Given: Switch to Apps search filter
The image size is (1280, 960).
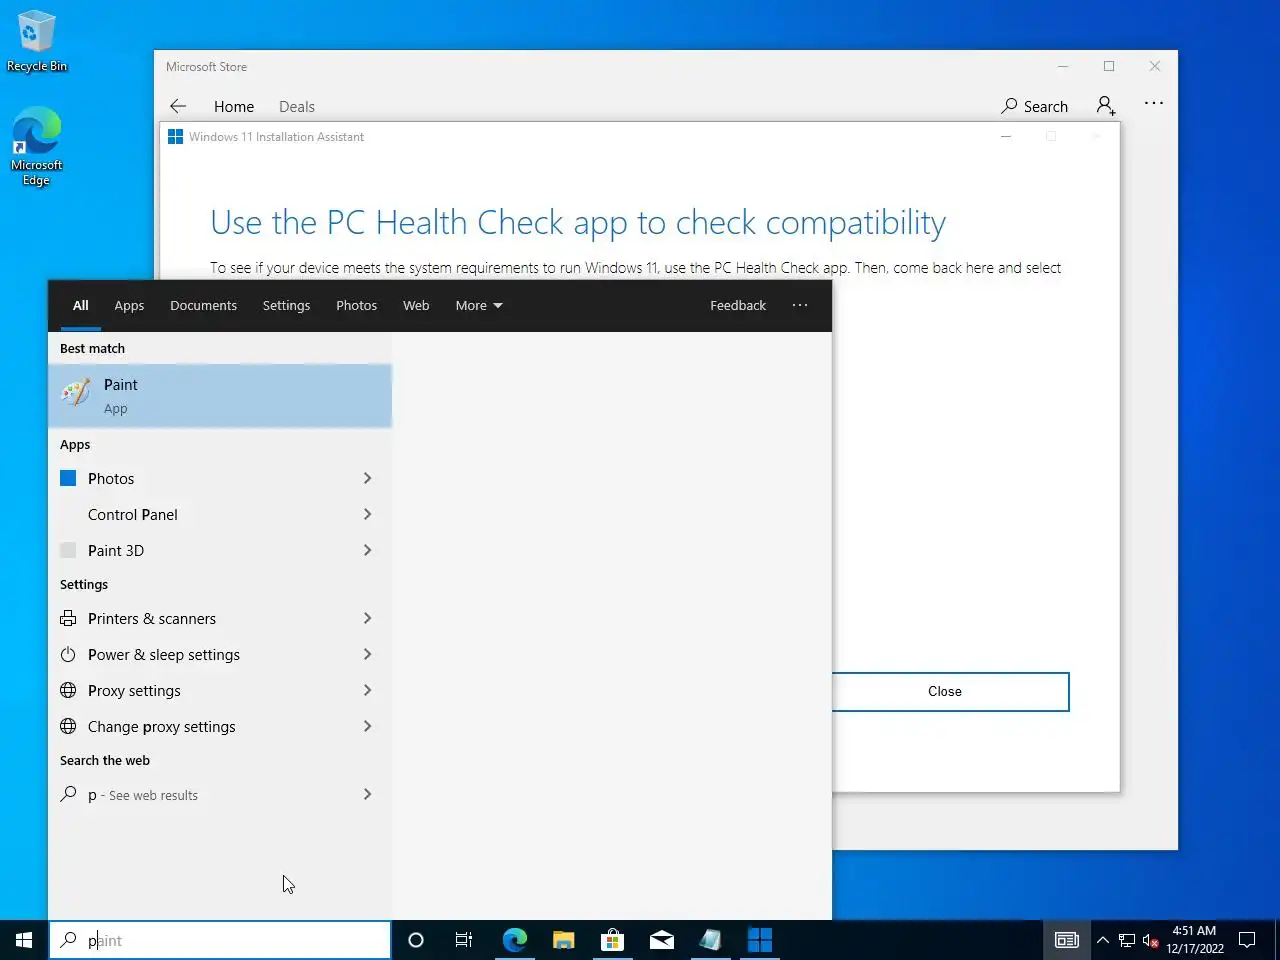Looking at the screenshot, I should pos(129,305).
